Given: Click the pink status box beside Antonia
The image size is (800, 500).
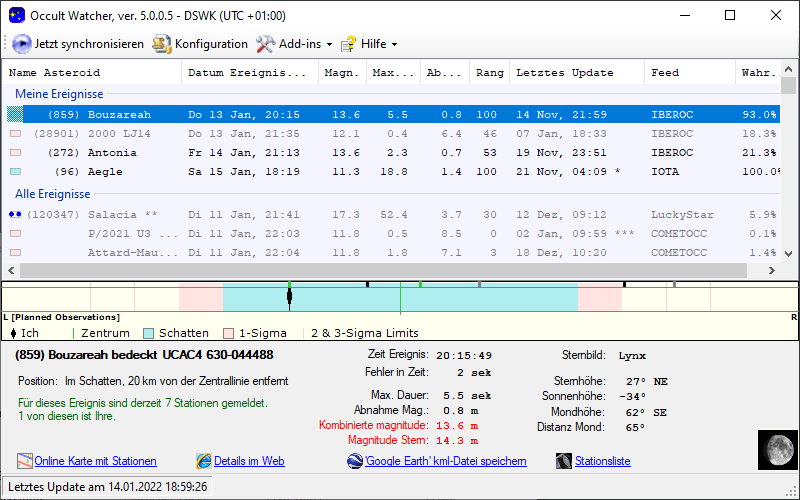Looking at the screenshot, I should coord(14,153).
